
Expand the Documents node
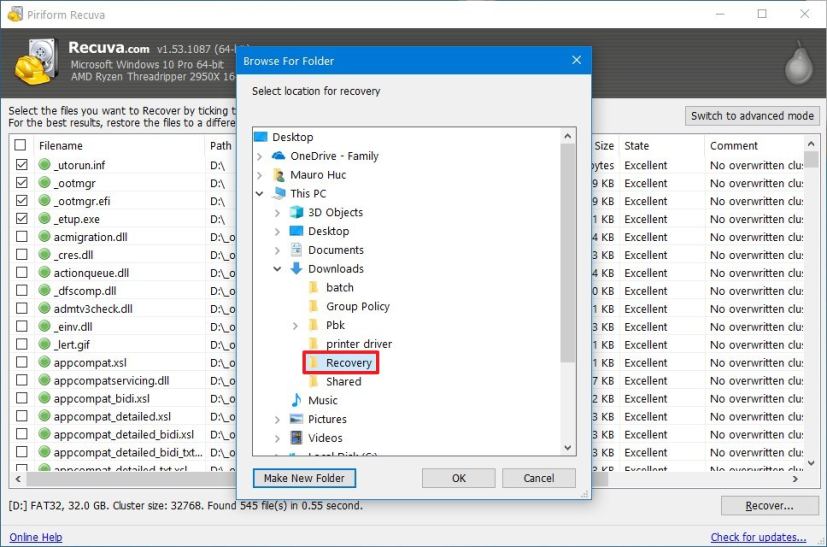pos(277,250)
